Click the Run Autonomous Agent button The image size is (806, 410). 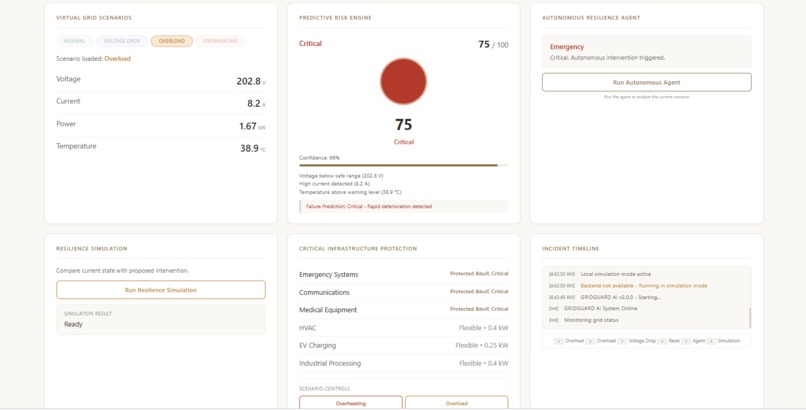coord(646,82)
